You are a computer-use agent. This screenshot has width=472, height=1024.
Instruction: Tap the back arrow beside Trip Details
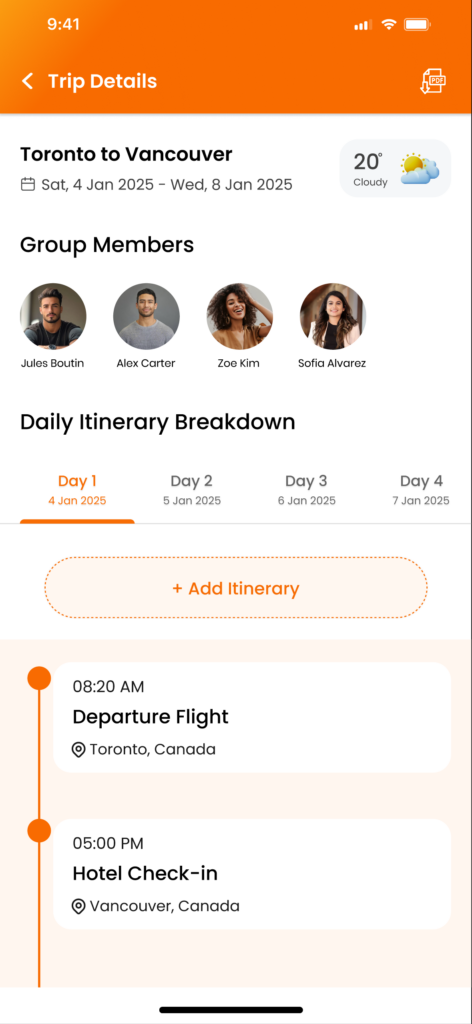tap(27, 81)
